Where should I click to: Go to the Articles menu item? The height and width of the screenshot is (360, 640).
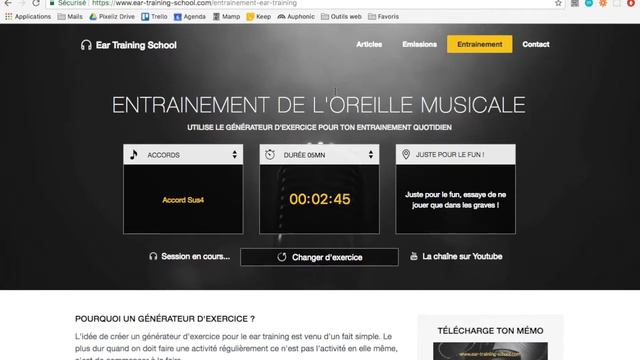click(x=369, y=44)
